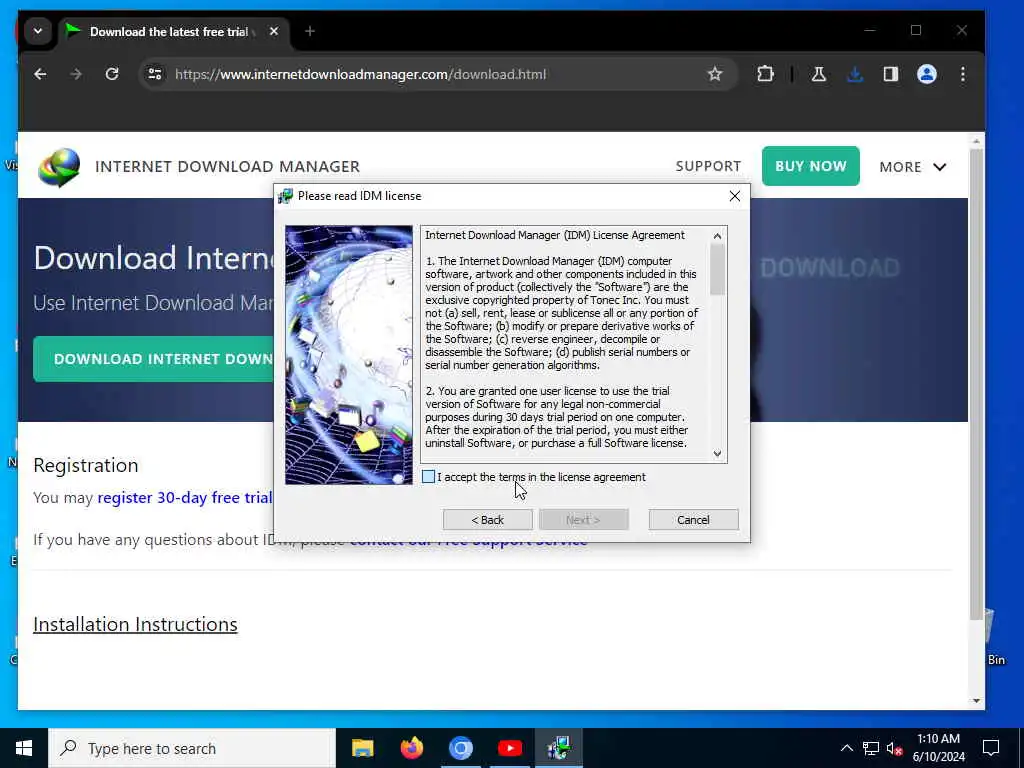View site information icon in address bar
Screen dimensions: 1024x768
click(x=155, y=74)
